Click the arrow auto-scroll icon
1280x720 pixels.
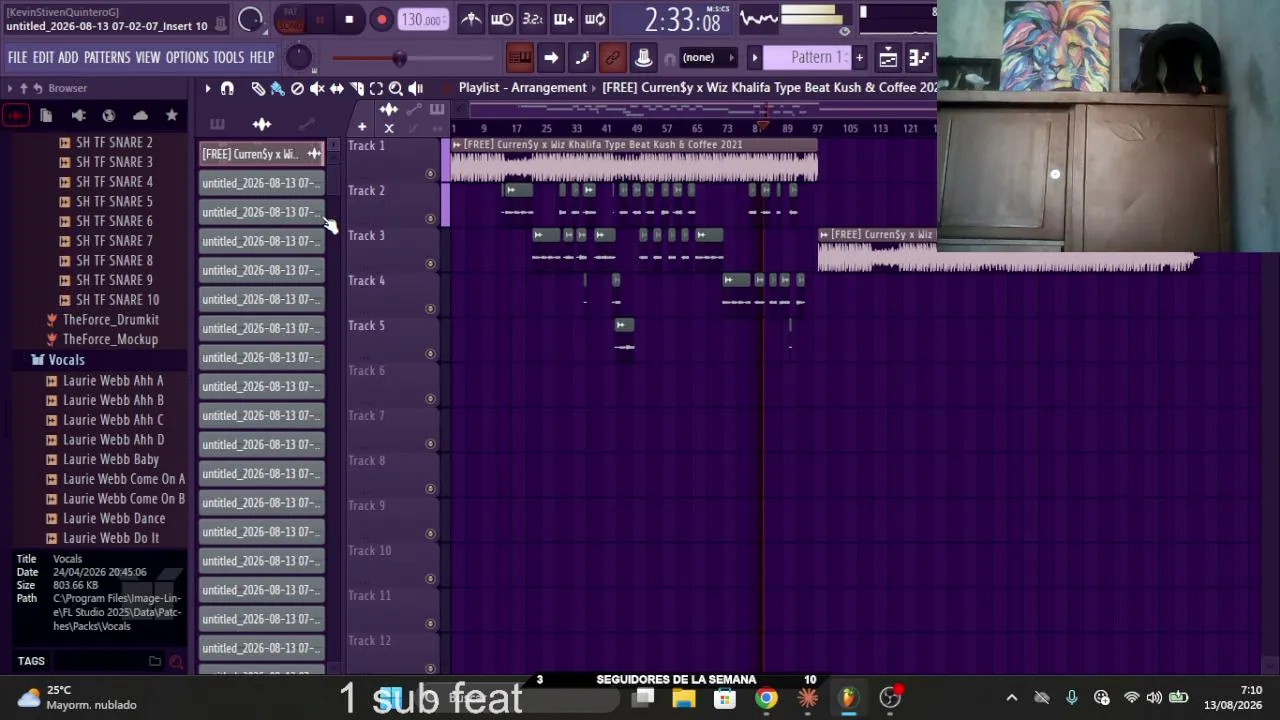551,58
